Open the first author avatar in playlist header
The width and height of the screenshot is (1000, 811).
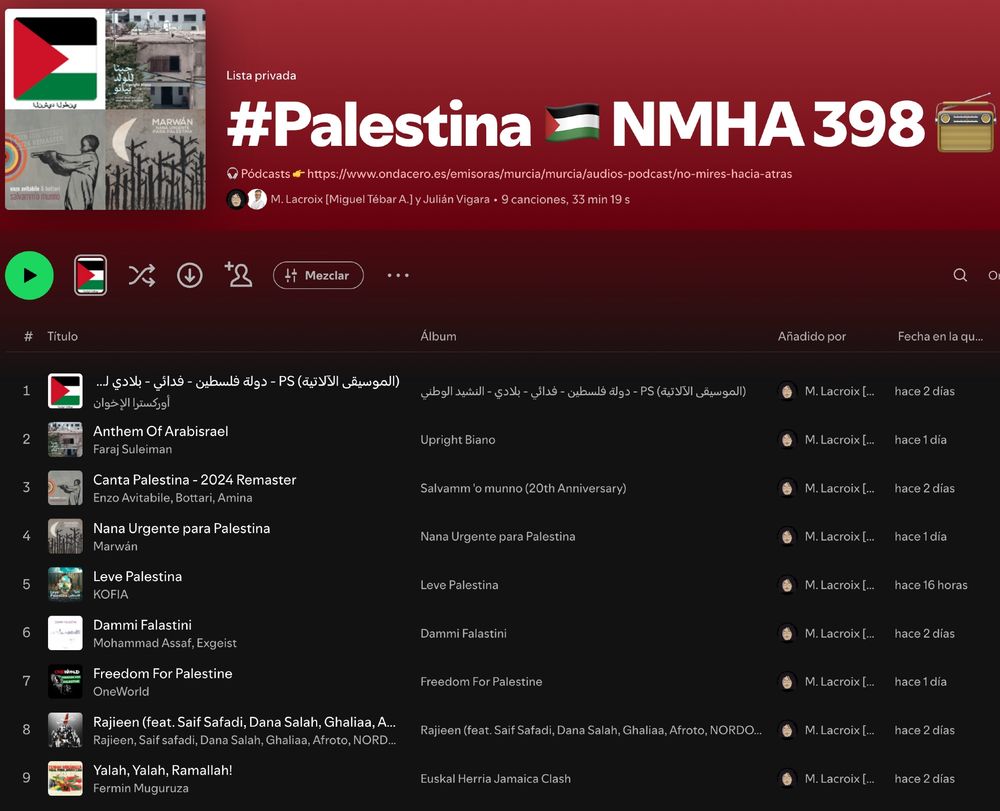point(237,200)
